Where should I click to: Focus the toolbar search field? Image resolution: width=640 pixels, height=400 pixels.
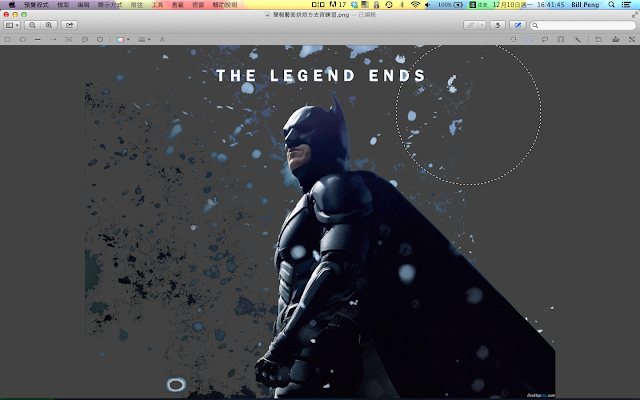point(583,25)
